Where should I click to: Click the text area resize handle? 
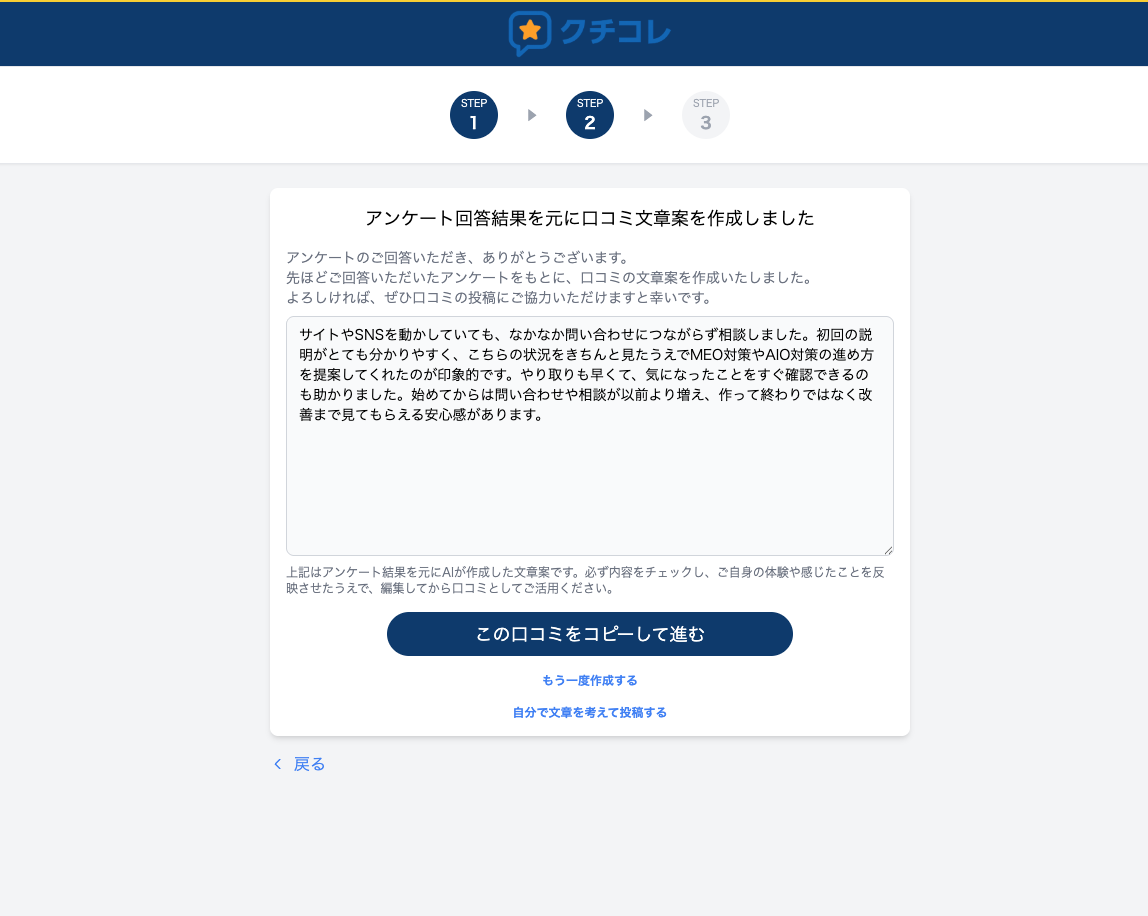point(888,550)
